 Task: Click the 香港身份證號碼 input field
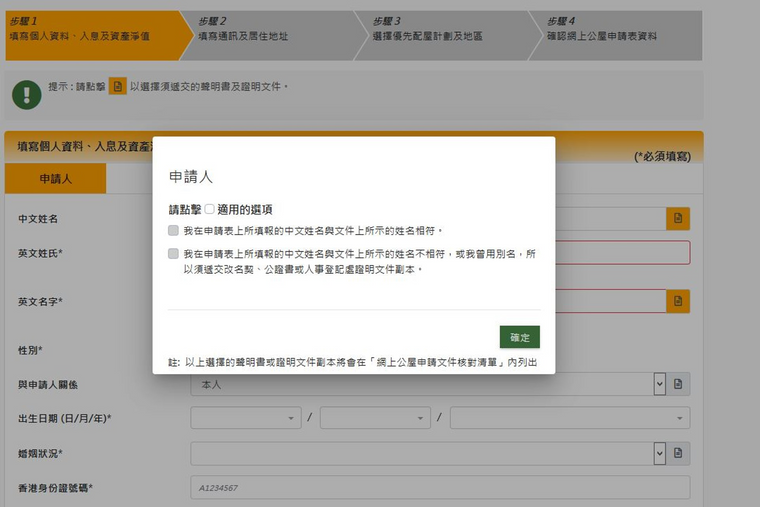tap(440, 487)
